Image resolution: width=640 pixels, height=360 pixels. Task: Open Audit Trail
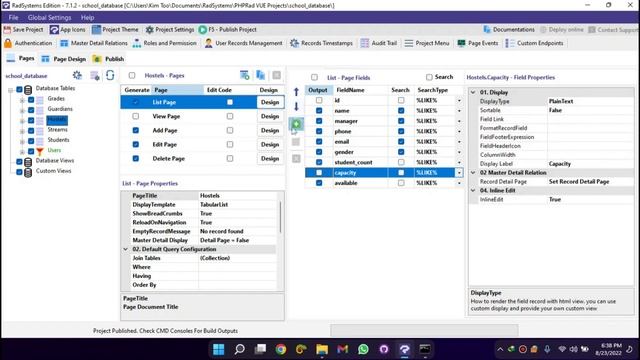(x=378, y=43)
